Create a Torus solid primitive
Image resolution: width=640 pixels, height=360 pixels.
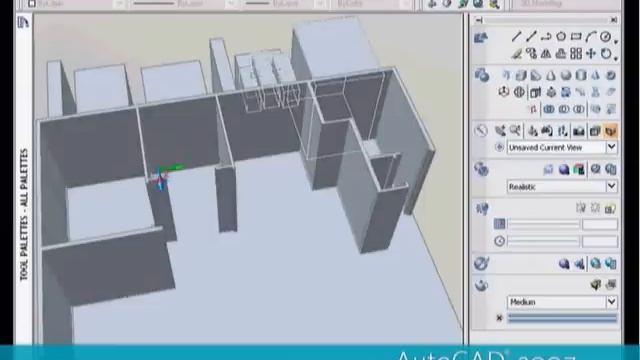(611, 76)
